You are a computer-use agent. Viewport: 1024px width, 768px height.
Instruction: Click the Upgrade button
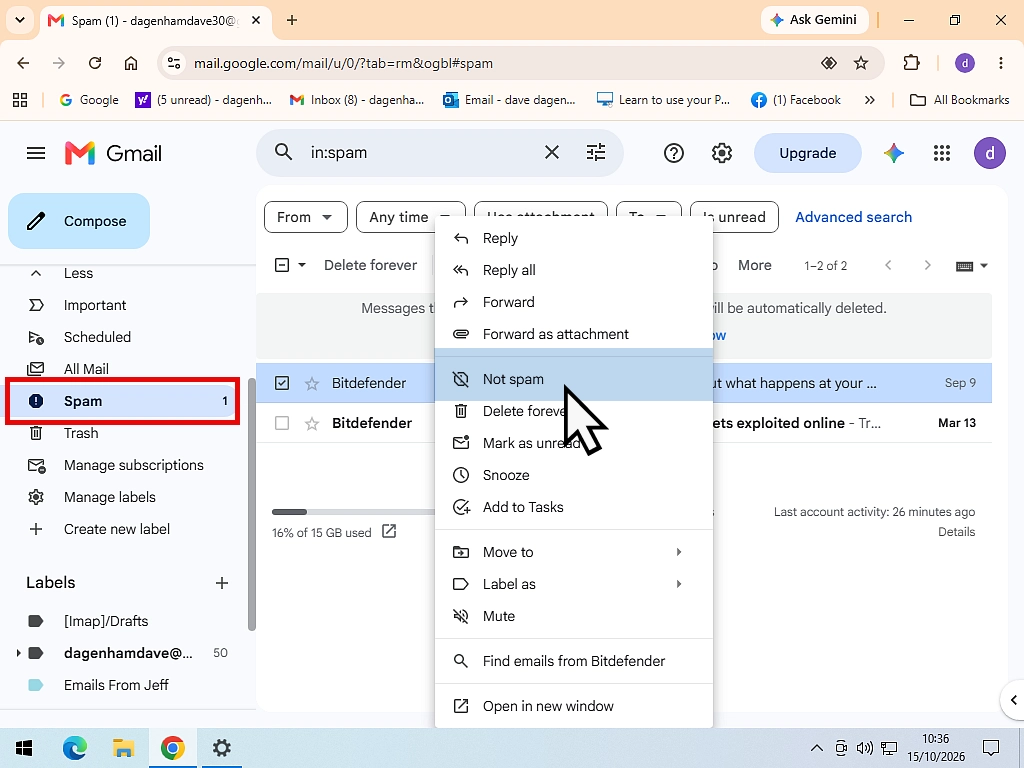click(x=808, y=153)
